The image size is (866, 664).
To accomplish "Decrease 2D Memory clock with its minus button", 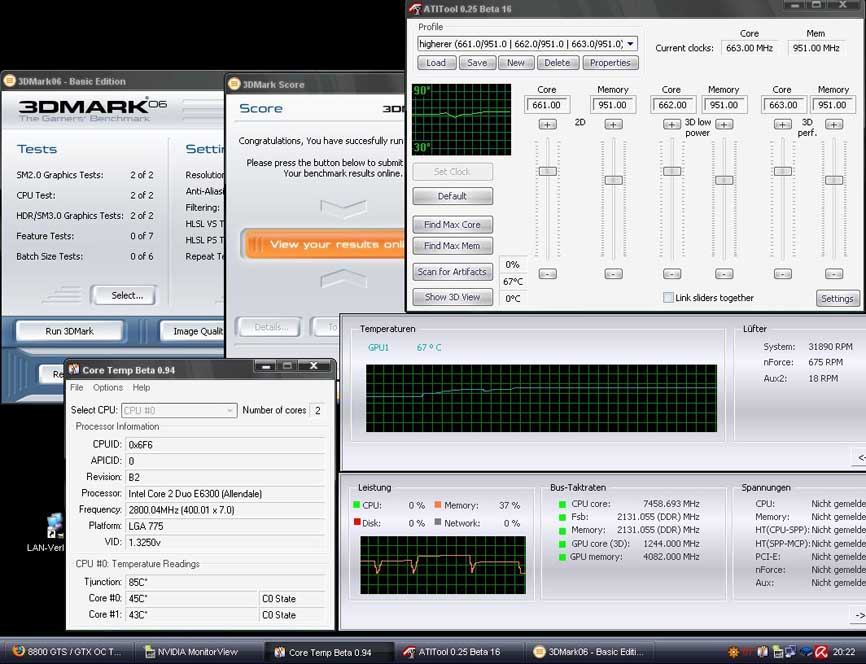I will [613, 273].
